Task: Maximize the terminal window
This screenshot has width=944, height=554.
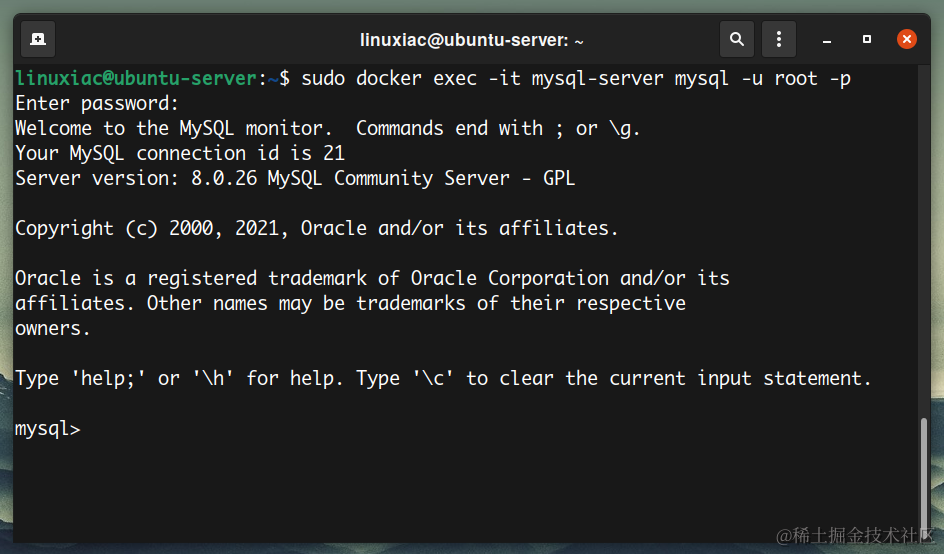Action: tap(866, 39)
